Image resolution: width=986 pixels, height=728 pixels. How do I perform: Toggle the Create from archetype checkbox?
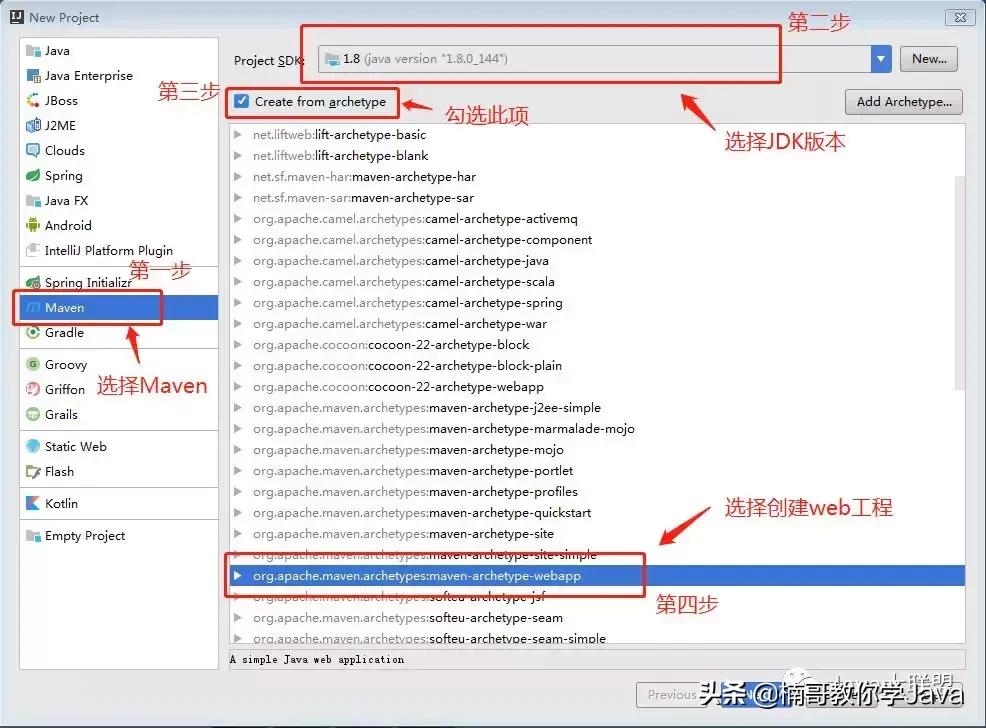point(241,102)
